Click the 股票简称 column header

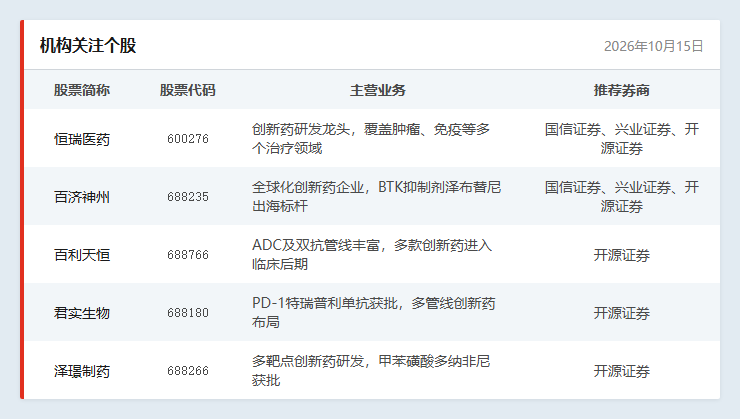[82, 90]
